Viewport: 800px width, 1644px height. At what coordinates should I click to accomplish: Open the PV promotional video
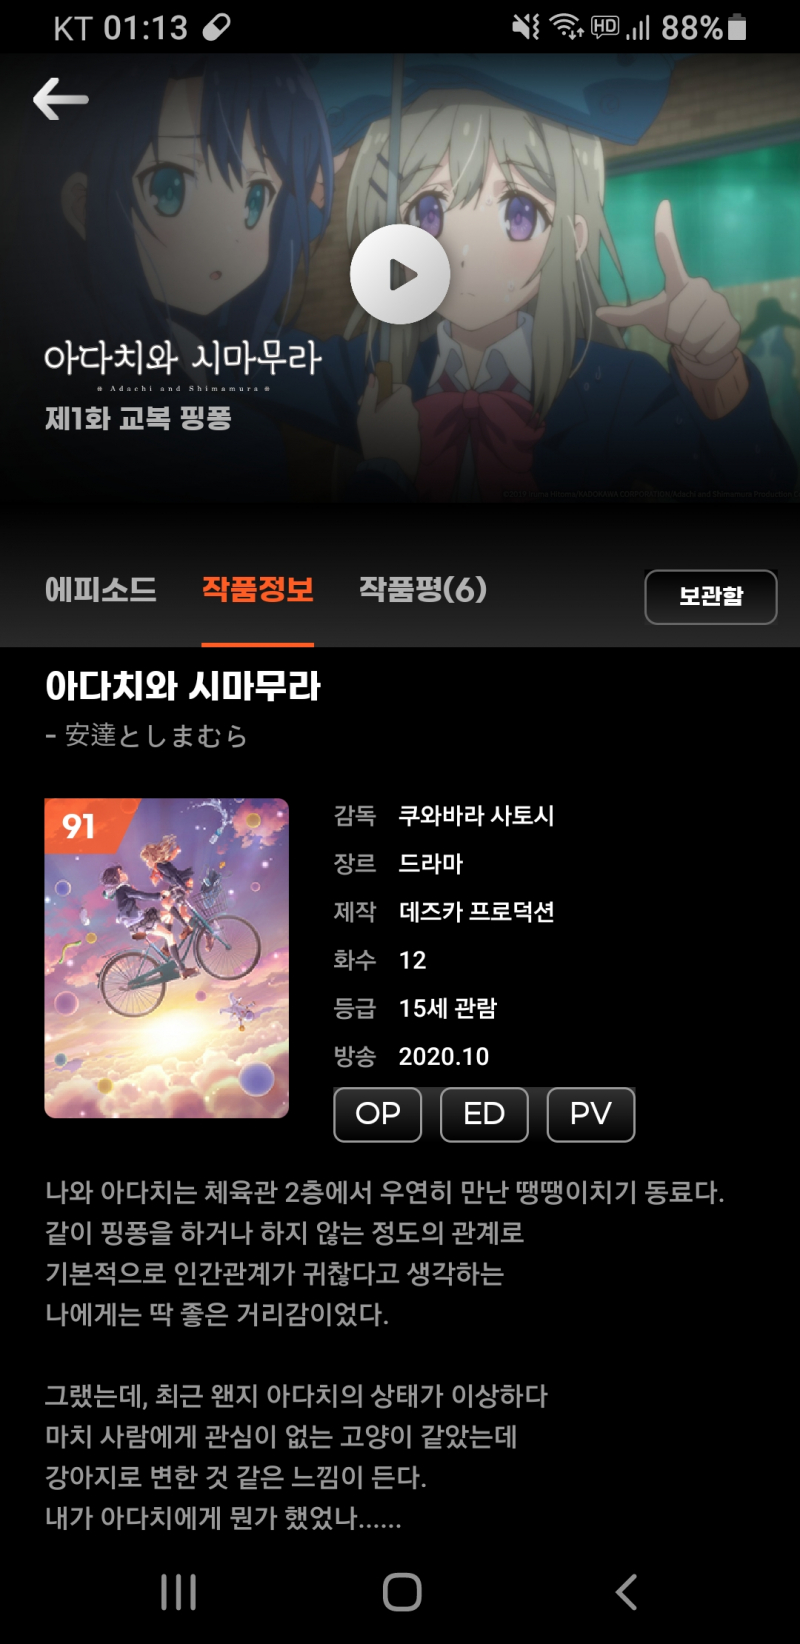tap(591, 1114)
